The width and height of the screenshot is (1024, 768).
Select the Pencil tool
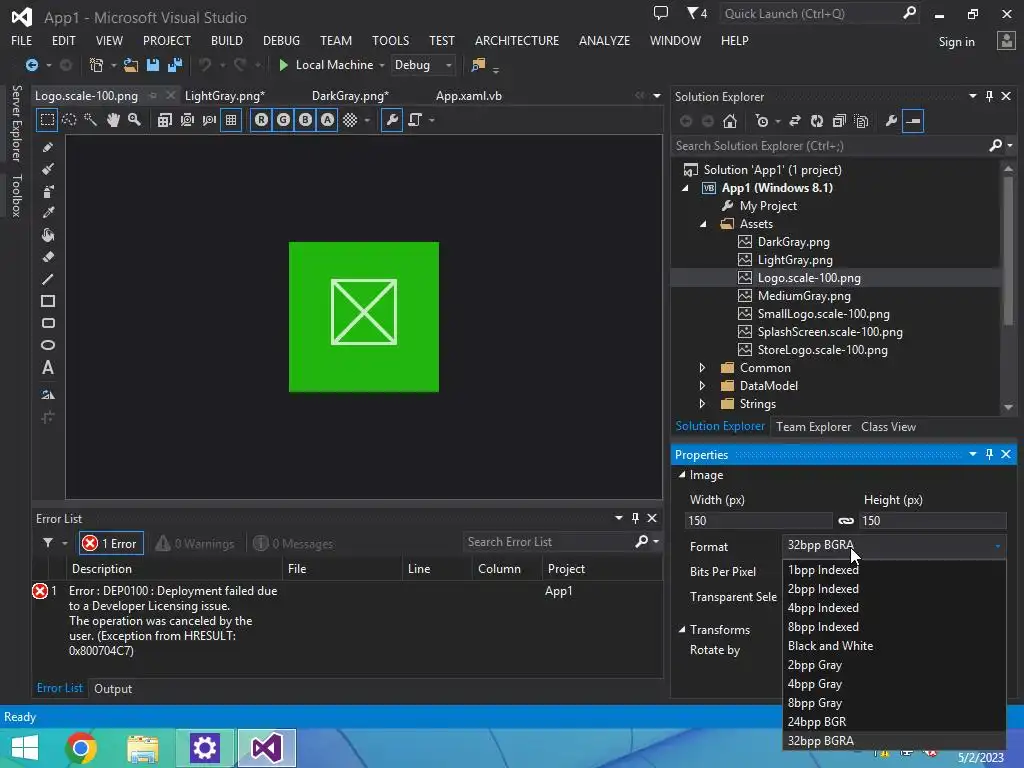point(48,148)
